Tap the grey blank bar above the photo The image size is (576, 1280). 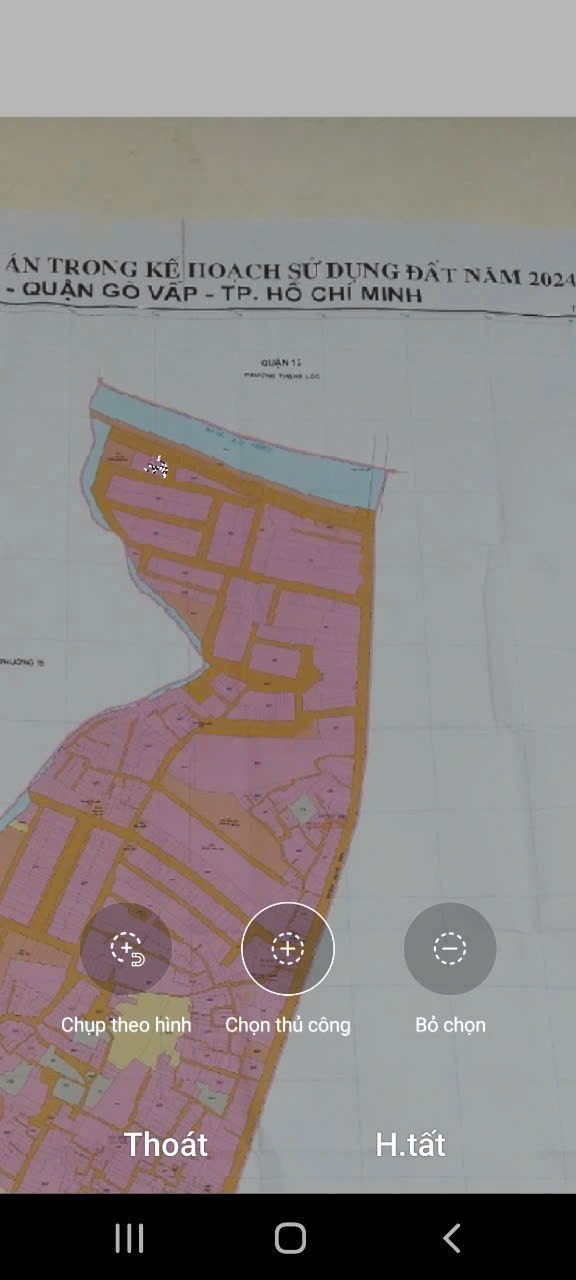point(288,58)
